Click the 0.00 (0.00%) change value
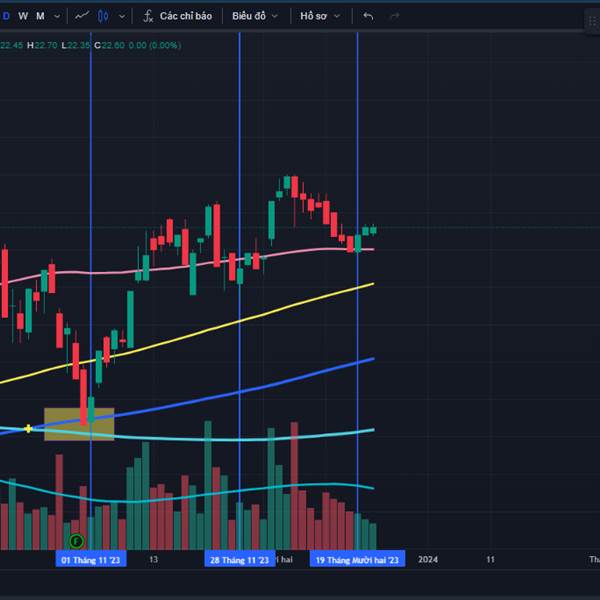The width and height of the screenshot is (600, 600). pos(155,45)
